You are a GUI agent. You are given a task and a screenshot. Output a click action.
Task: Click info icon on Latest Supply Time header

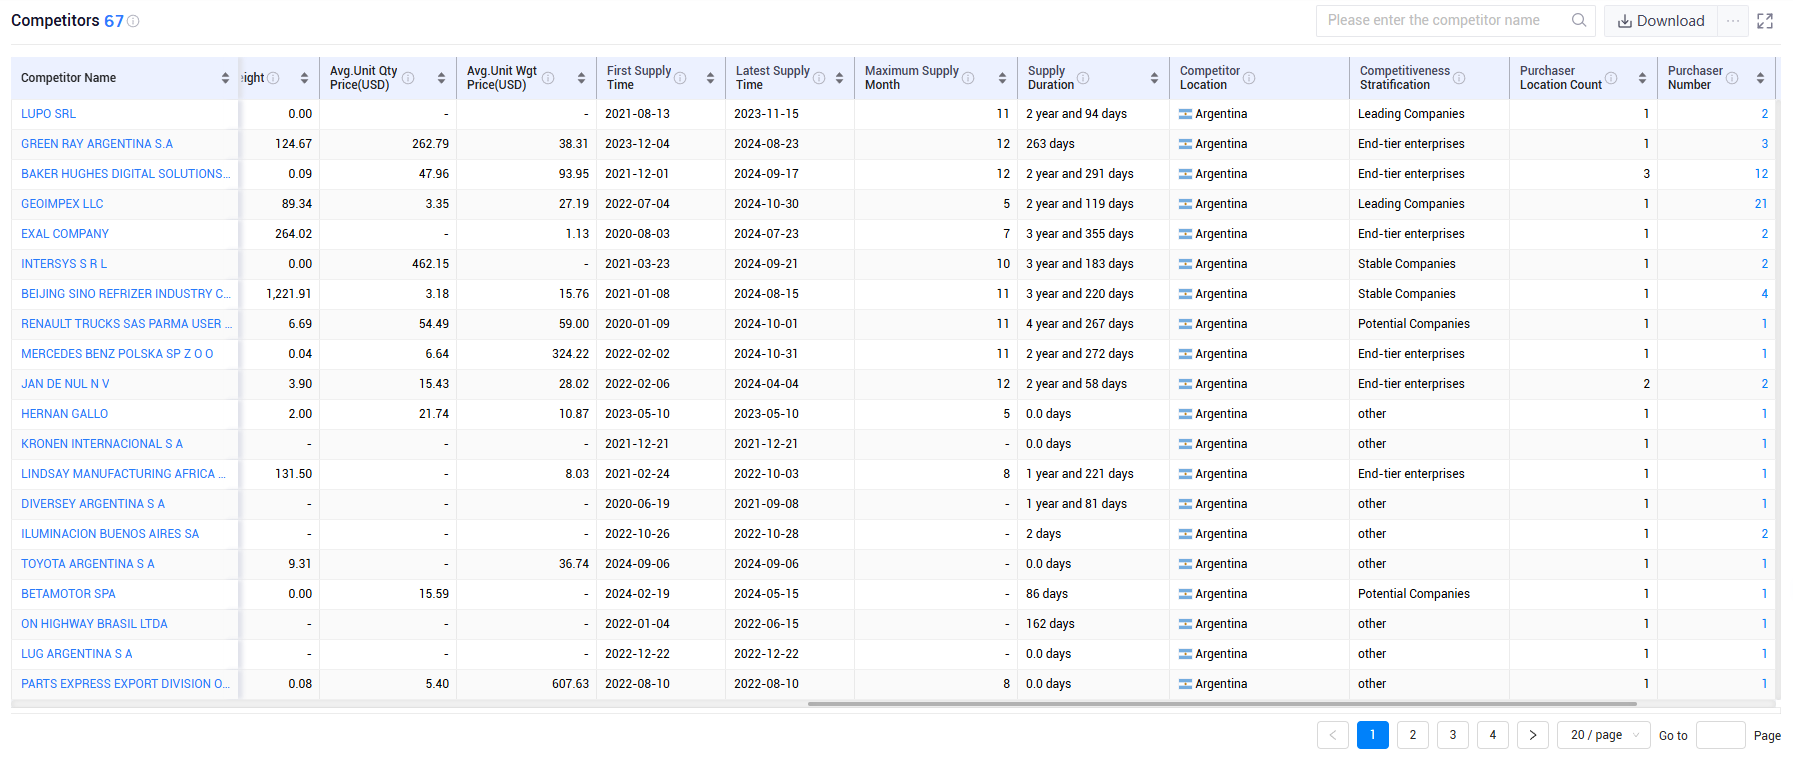point(819,78)
